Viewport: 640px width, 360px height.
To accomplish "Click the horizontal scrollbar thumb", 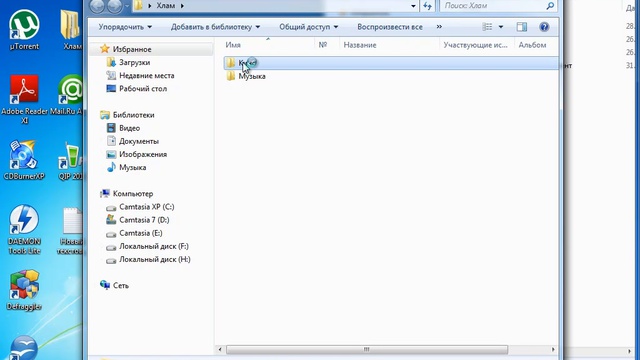I will coord(367,349).
